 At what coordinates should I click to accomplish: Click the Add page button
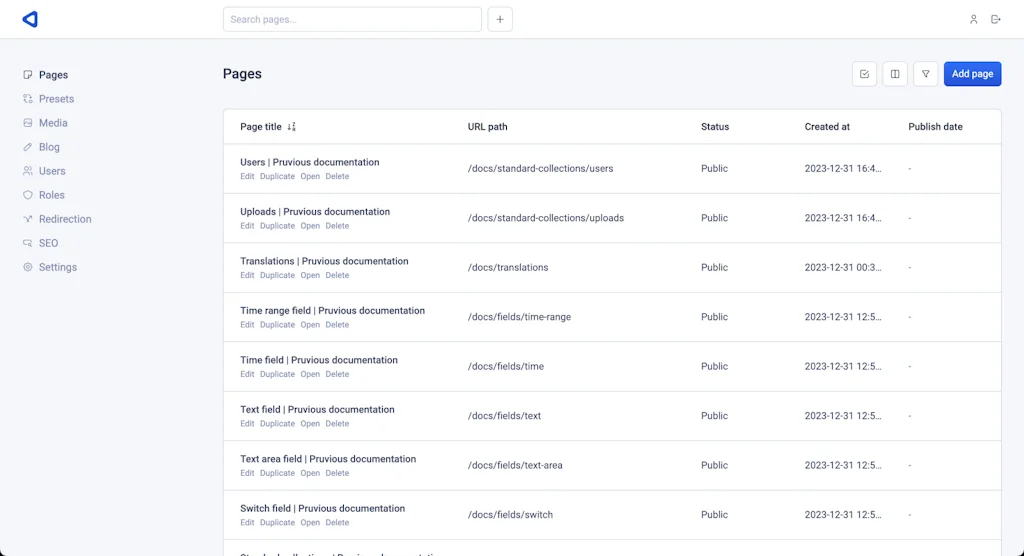click(972, 74)
